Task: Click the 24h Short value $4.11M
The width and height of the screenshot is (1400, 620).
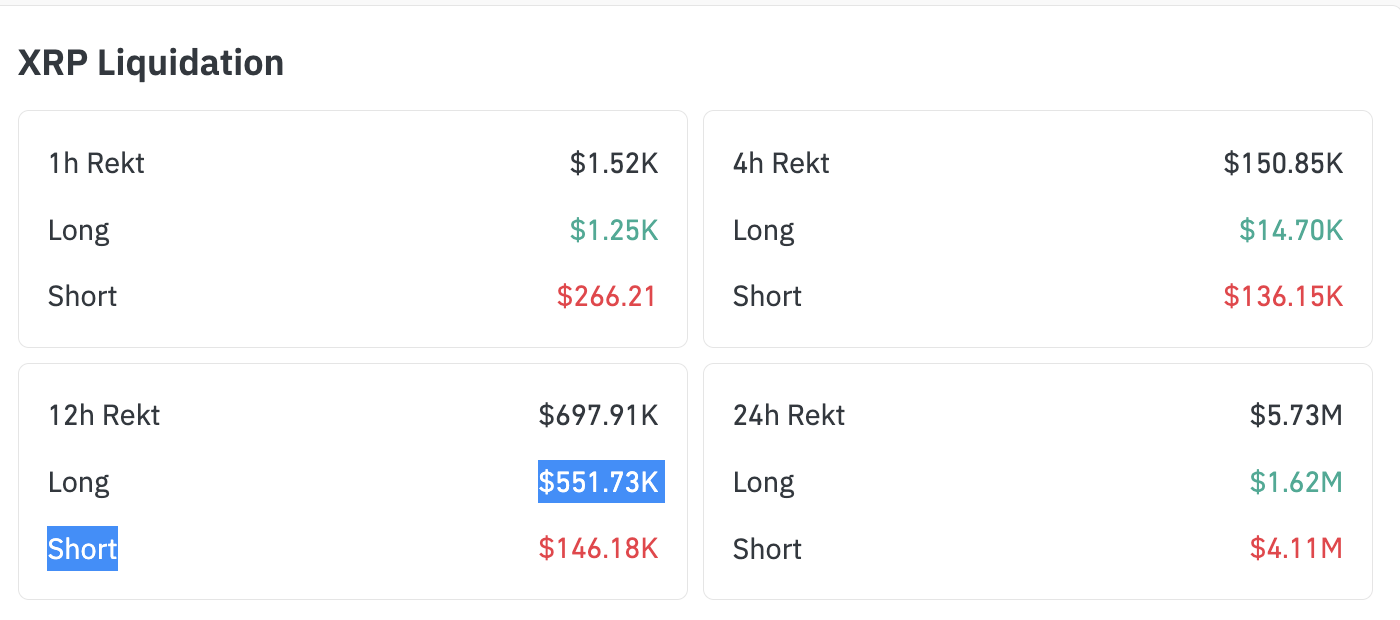Action: 1296,549
